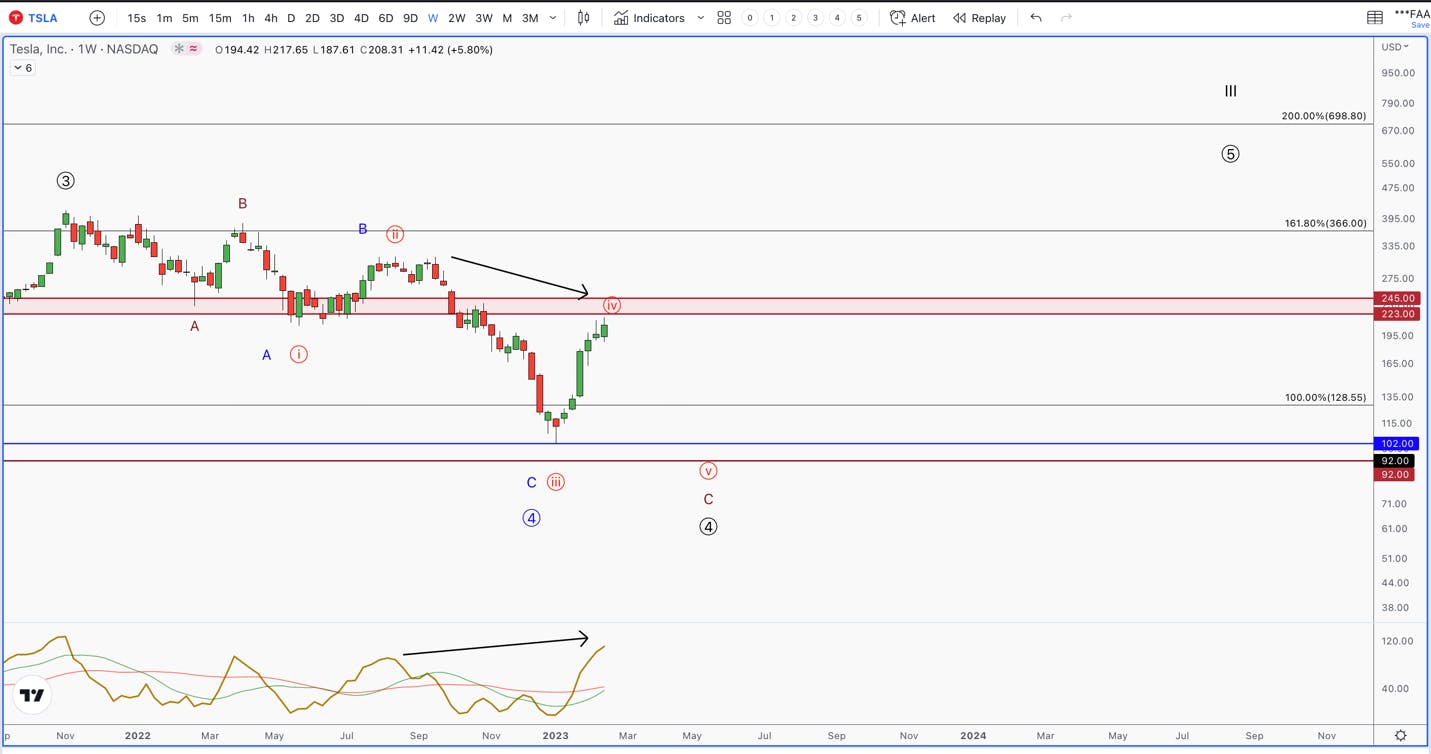Click the circled 5 layout button

click(858, 18)
